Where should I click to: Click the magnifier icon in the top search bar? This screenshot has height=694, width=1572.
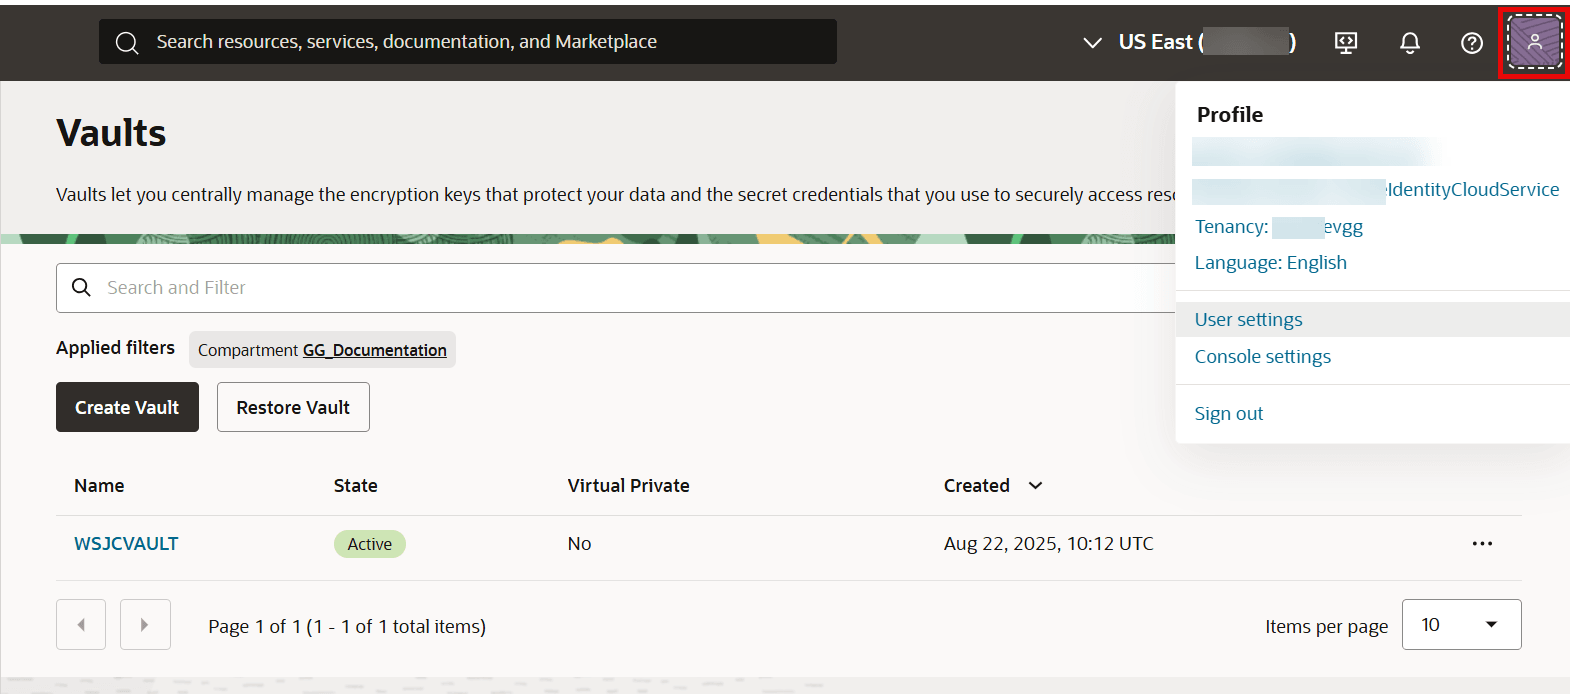click(x=126, y=41)
